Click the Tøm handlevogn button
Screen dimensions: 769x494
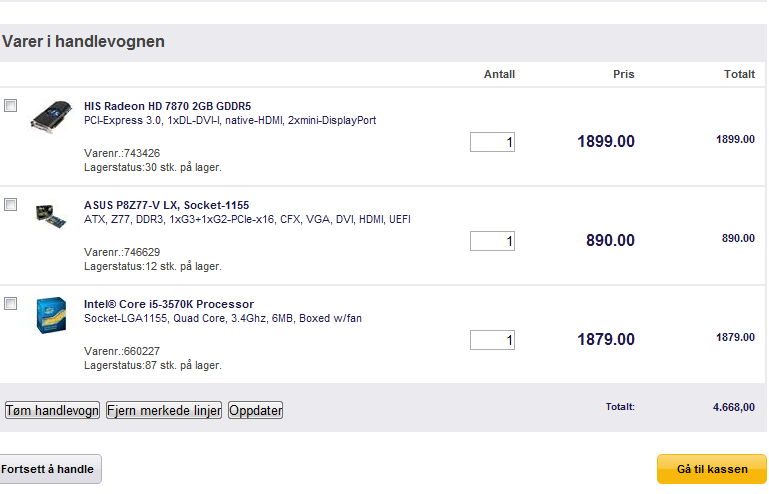point(52,410)
